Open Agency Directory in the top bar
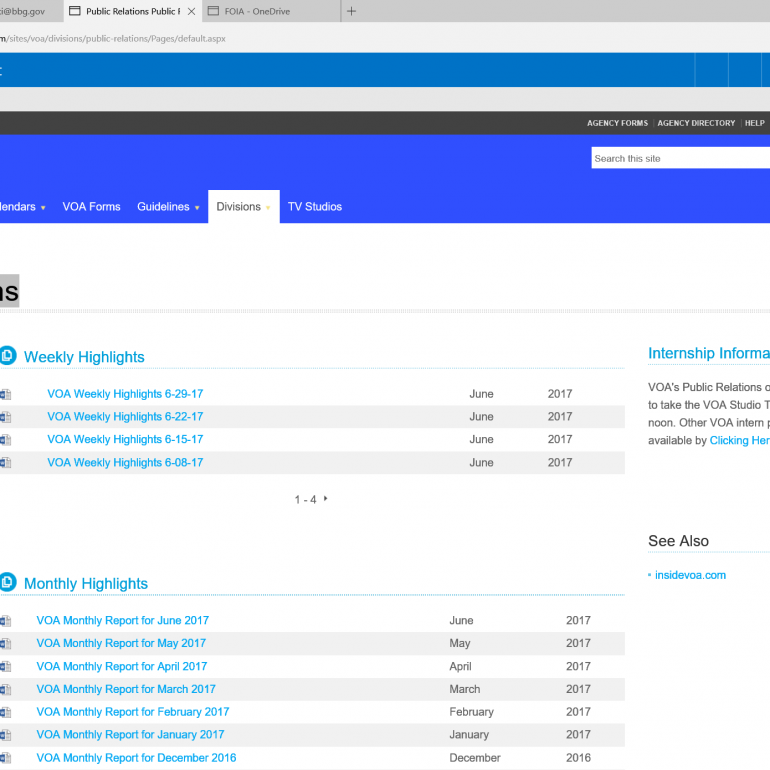This screenshot has width=770, height=770. click(x=696, y=123)
